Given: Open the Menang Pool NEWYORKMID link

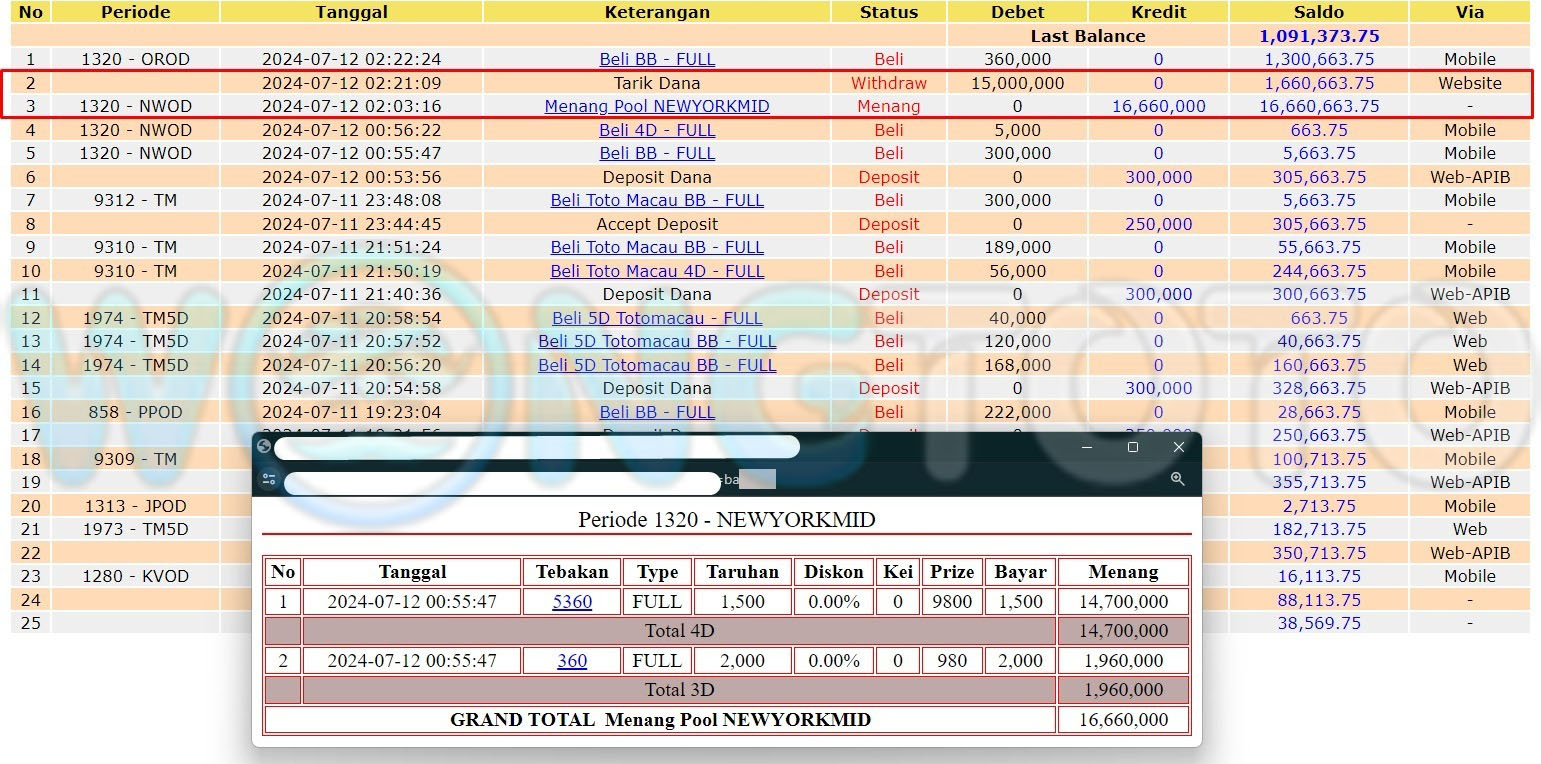Looking at the screenshot, I should click(657, 106).
